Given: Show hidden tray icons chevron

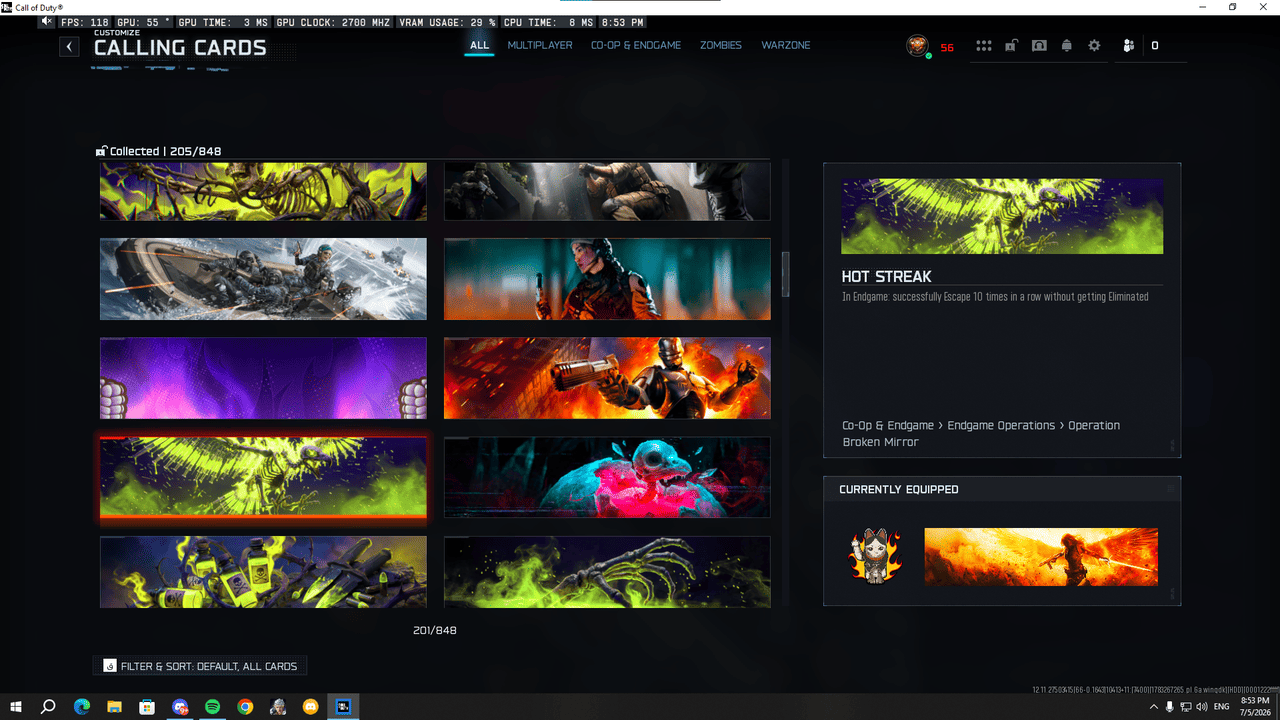Looking at the screenshot, I should 1153,707.
